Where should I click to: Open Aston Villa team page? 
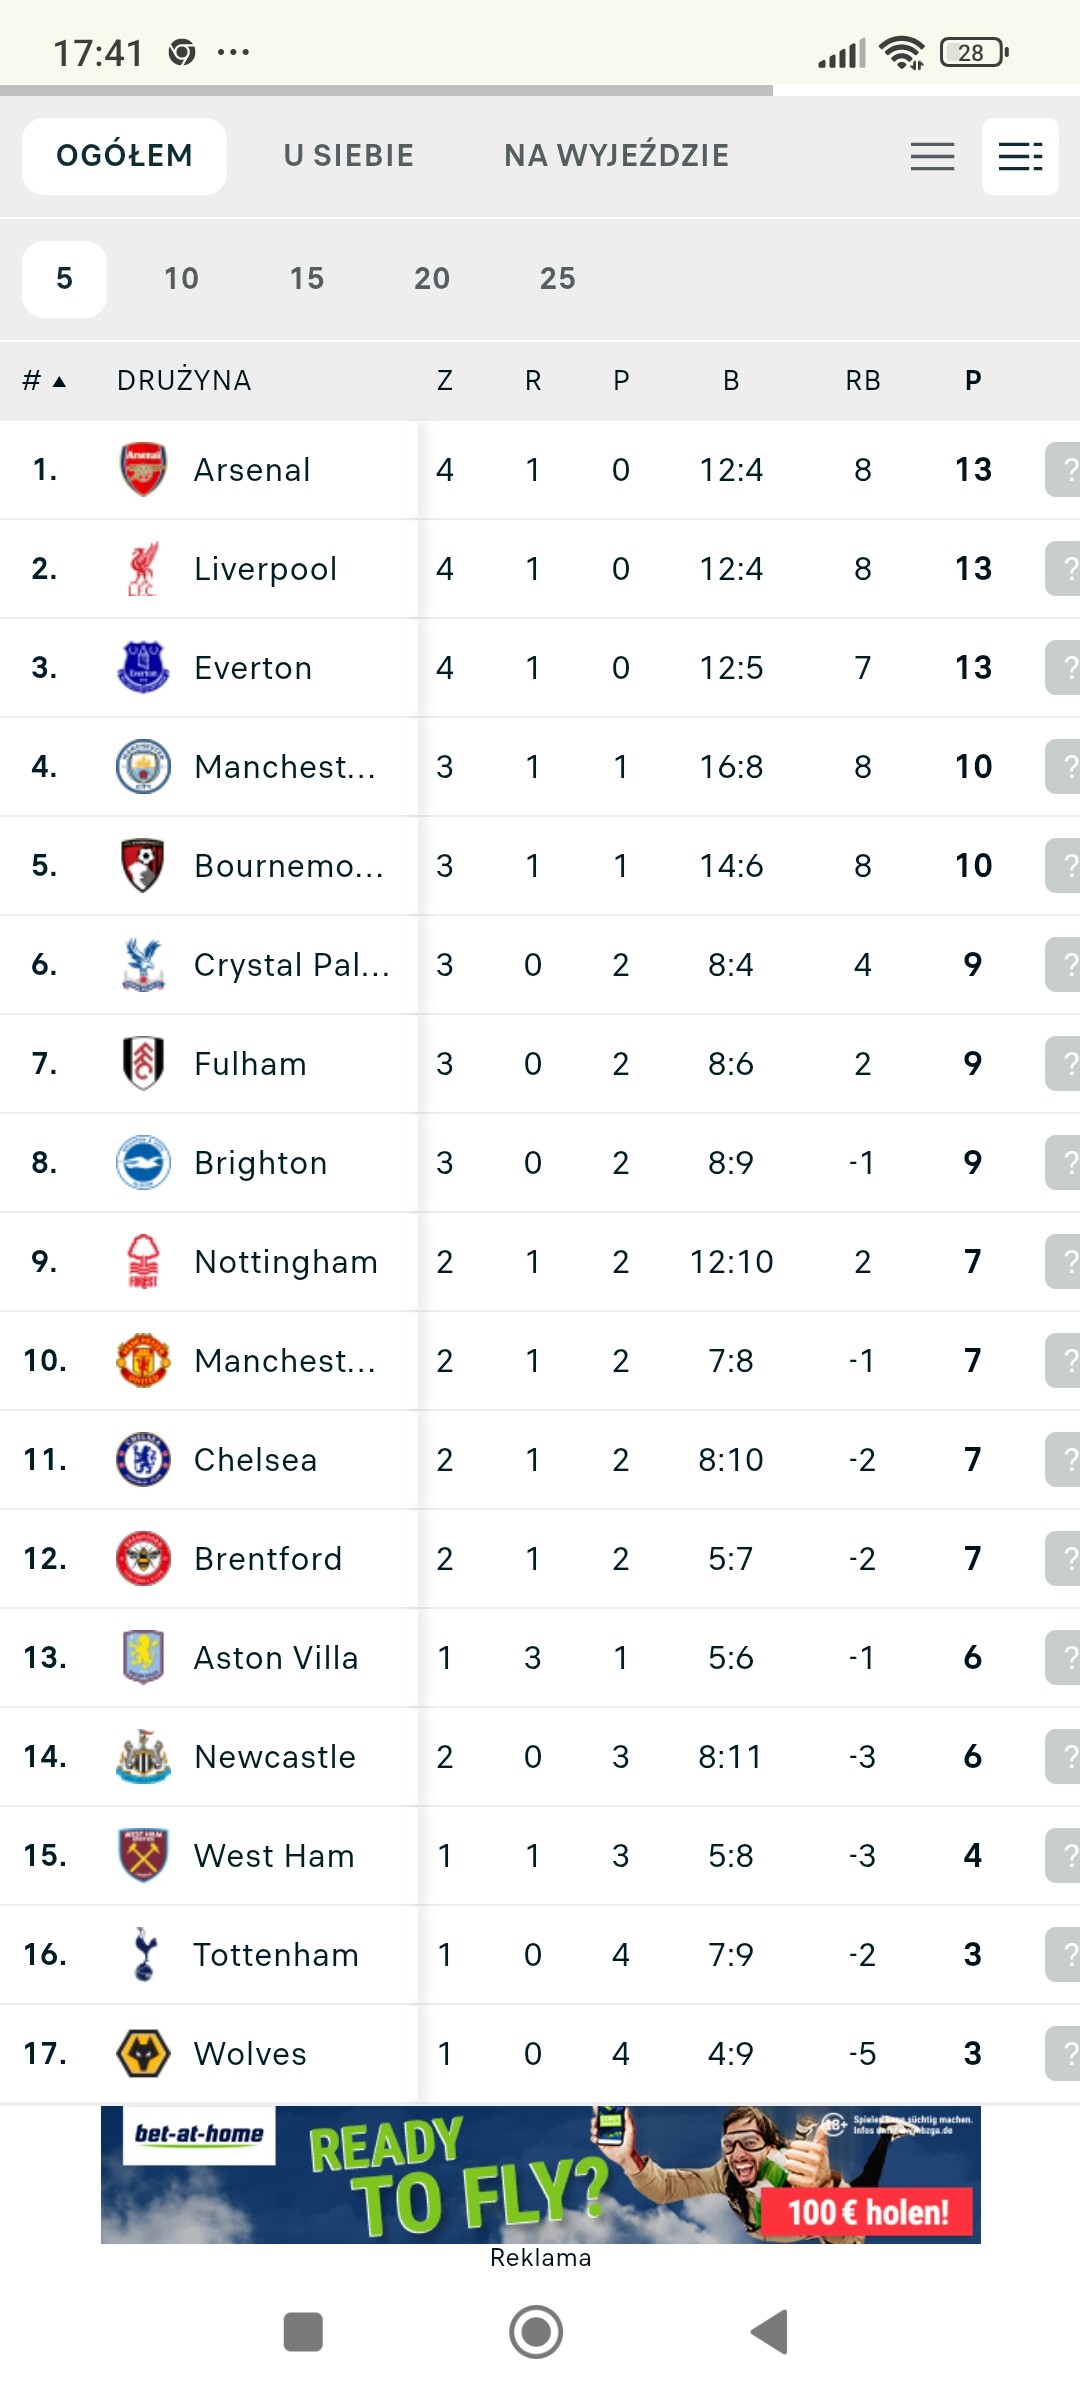click(x=276, y=1658)
